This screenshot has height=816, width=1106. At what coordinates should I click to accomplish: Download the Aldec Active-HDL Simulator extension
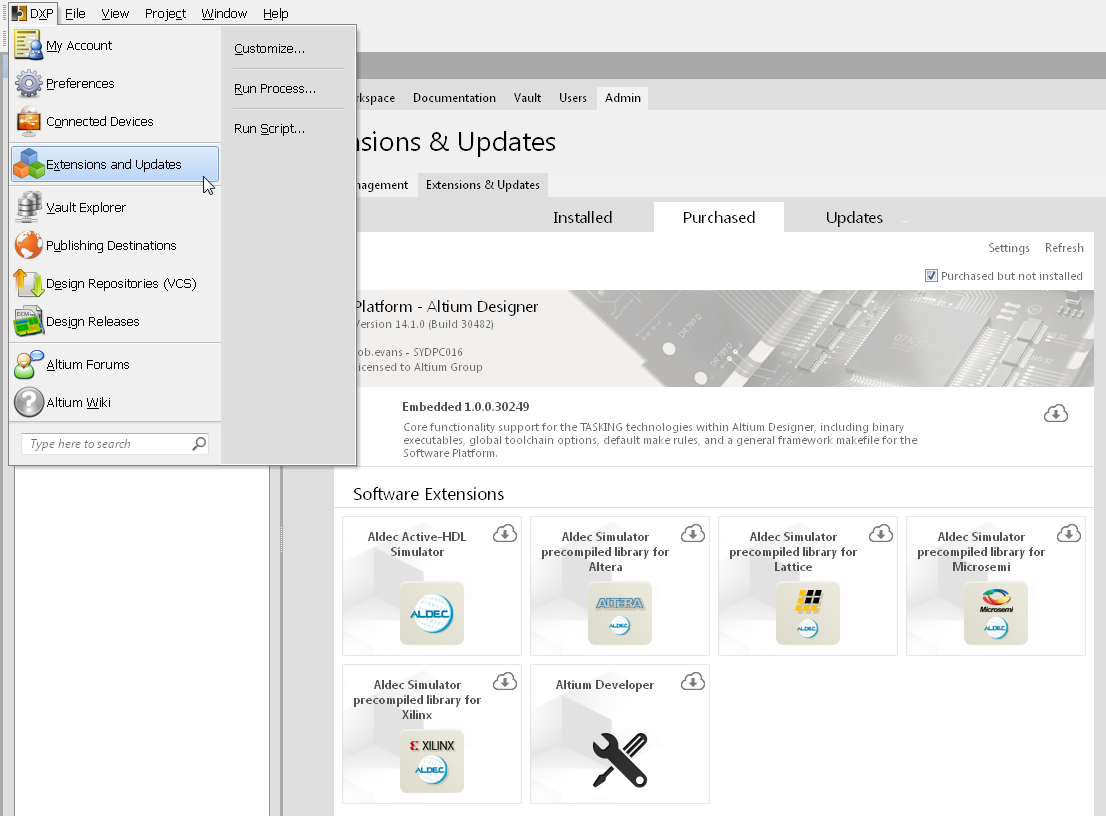click(505, 533)
